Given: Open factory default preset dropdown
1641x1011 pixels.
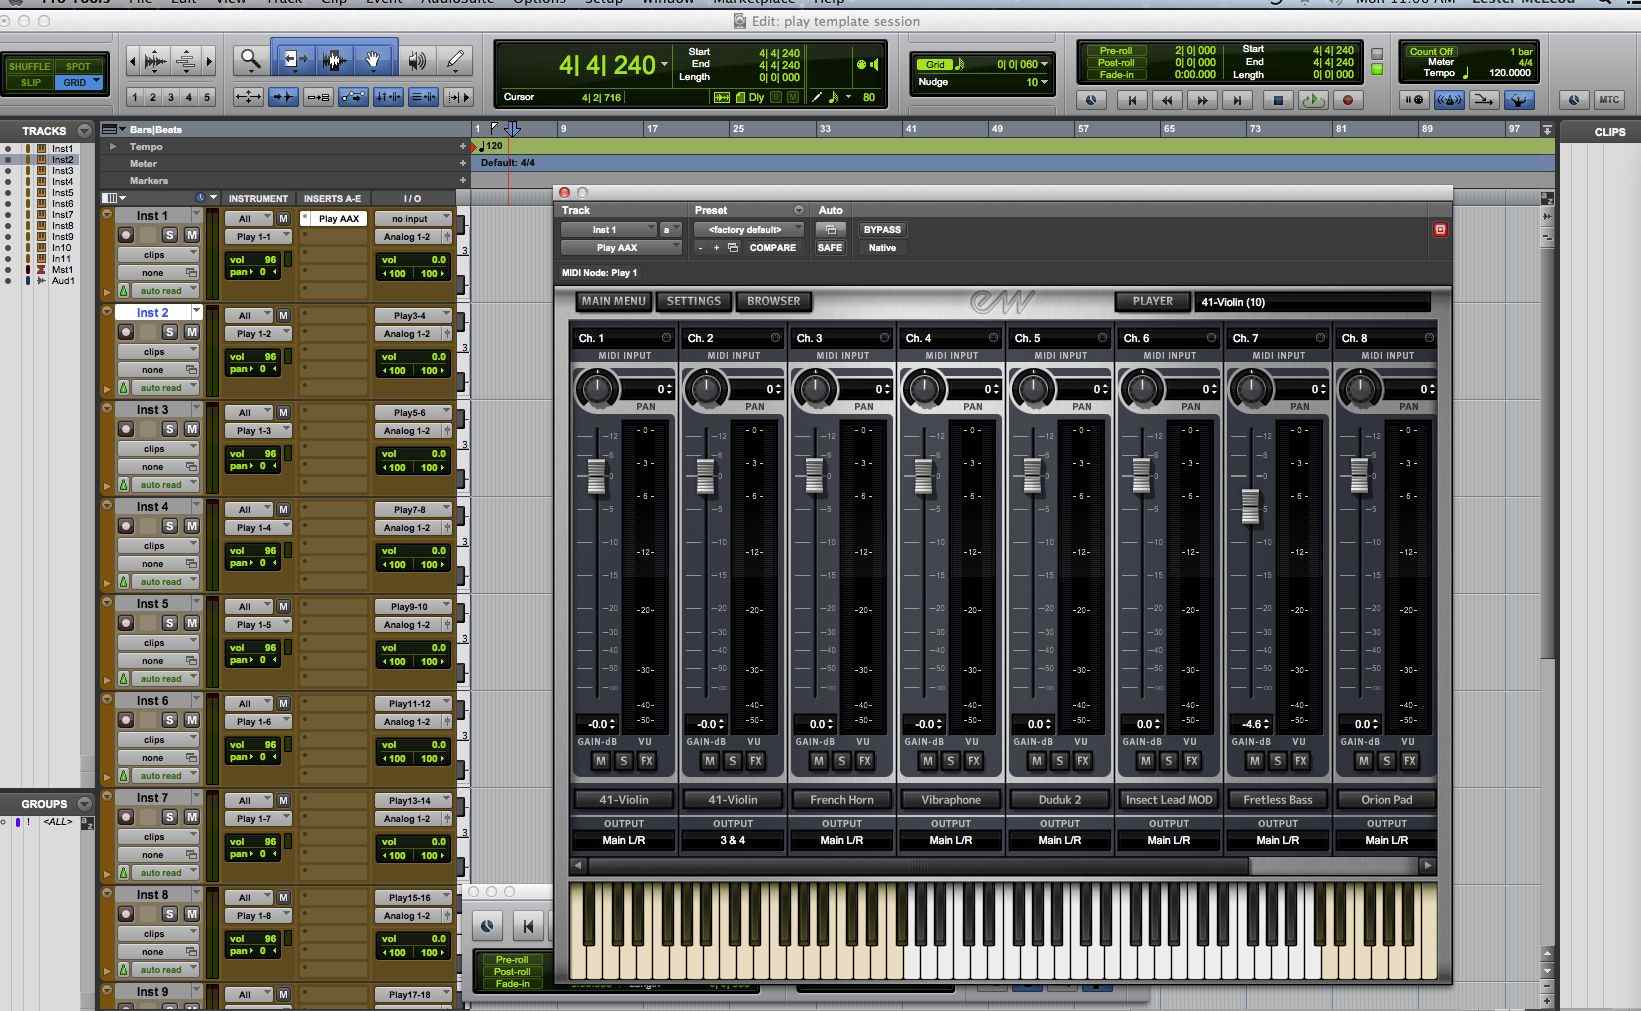Looking at the screenshot, I should [x=748, y=230].
